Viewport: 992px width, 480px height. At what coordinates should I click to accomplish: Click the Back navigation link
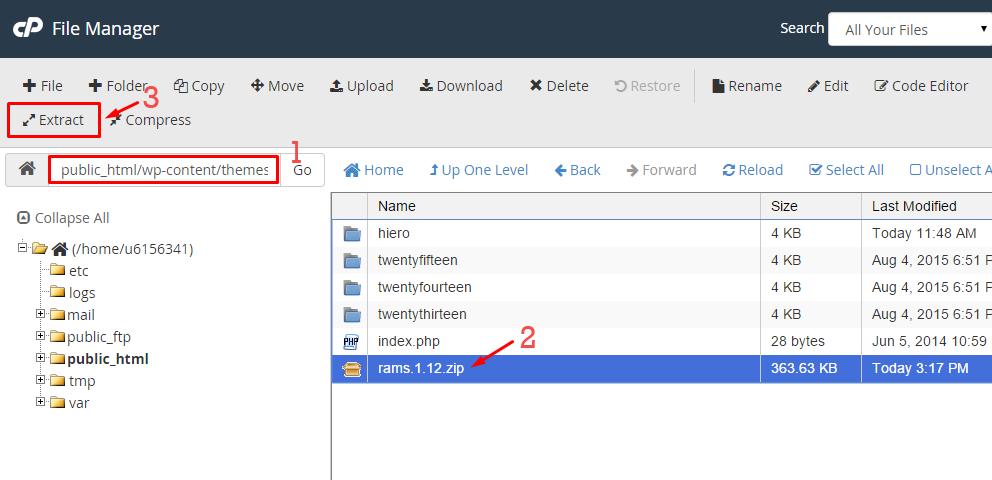pos(578,170)
